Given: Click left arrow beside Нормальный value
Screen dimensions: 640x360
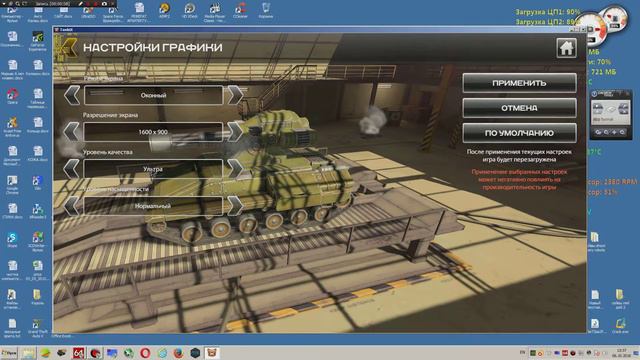Looking at the screenshot, I should pyautogui.click(x=72, y=206).
